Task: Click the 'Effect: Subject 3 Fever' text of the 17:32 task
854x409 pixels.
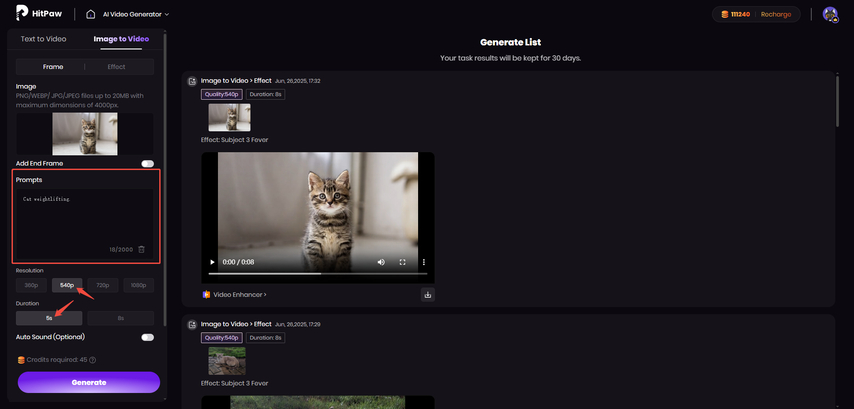Action: (x=234, y=140)
